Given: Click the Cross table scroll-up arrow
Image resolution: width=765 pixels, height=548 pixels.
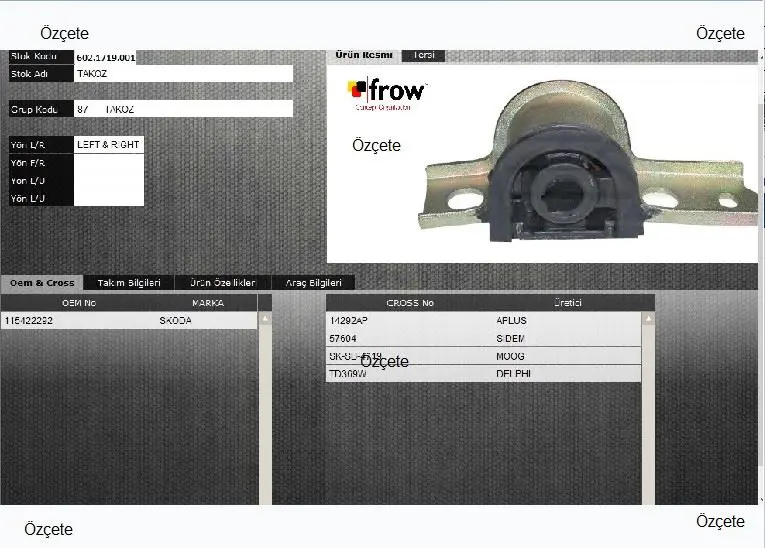Looking at the screenshot, I should coord(648,319).
